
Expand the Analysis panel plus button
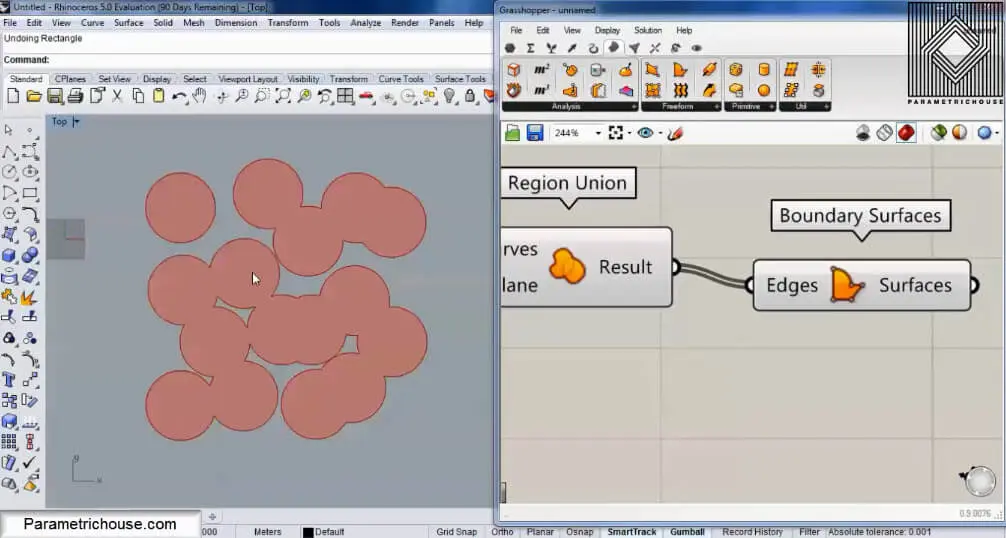[634, 106]
